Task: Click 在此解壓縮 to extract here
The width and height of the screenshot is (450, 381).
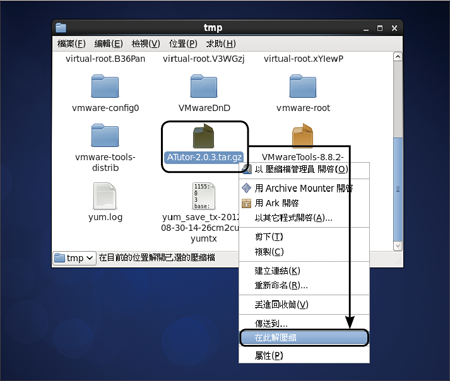Action: pos(304,338)
